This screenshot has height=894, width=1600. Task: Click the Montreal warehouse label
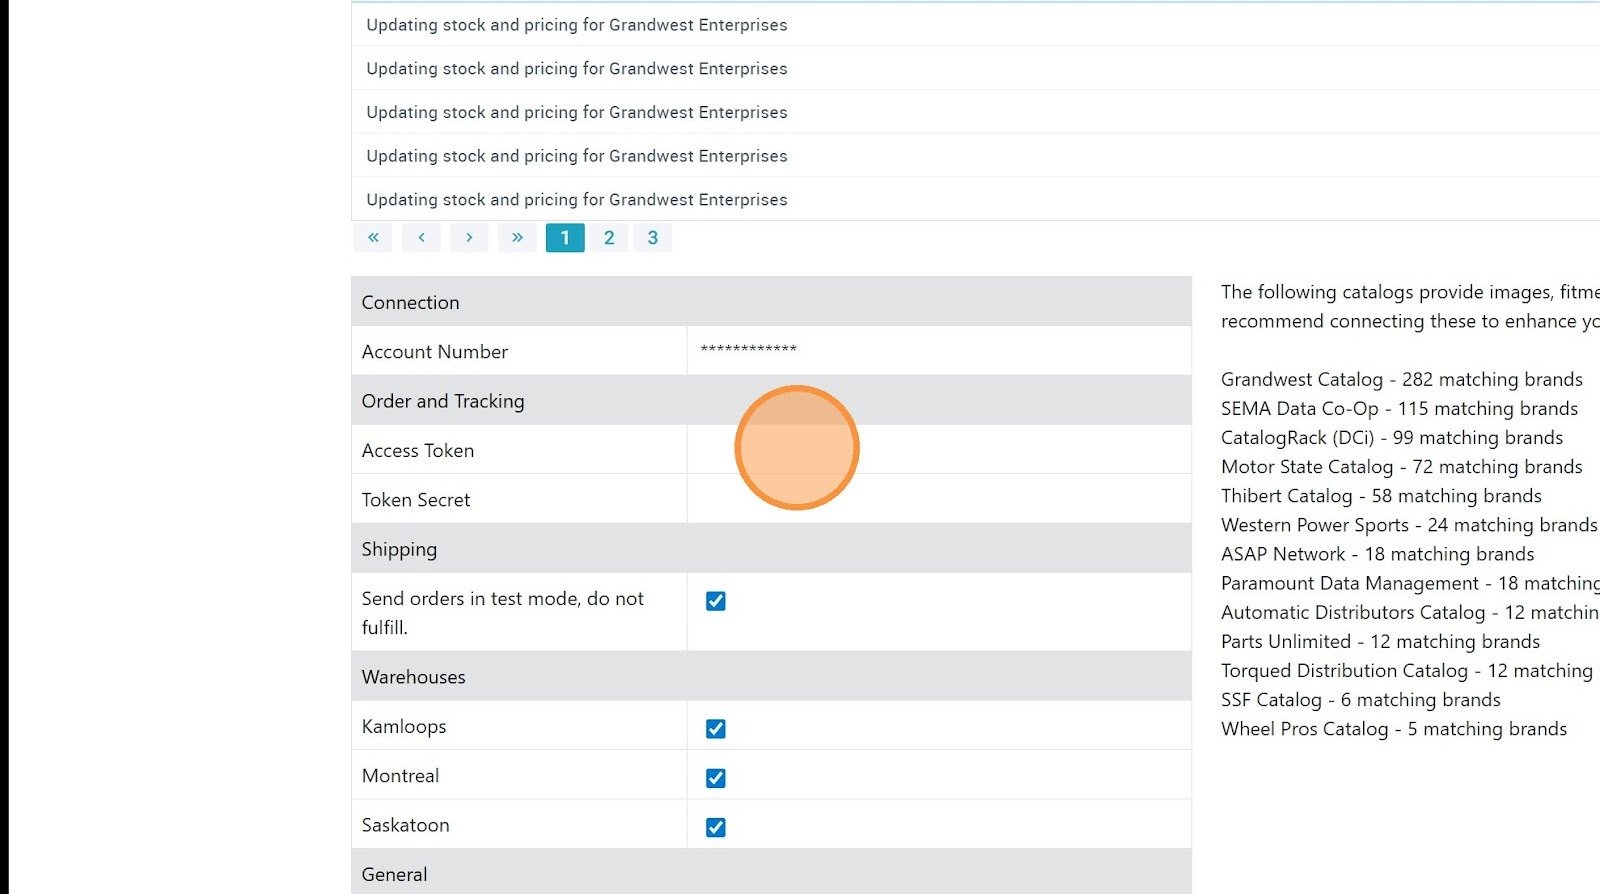point(400,775)
